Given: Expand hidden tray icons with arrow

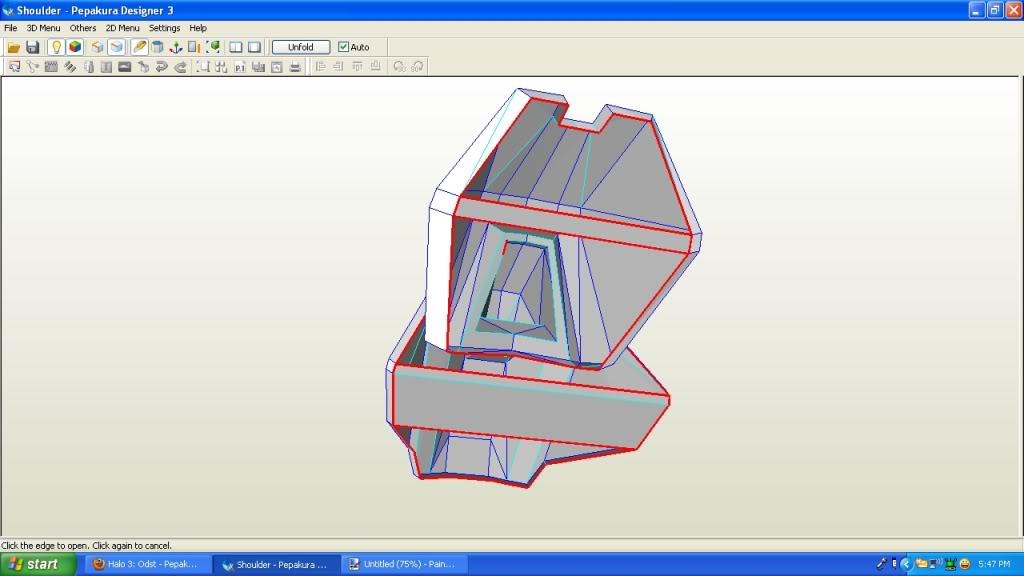Looking at the screenshot, I should tap(906, 564).
